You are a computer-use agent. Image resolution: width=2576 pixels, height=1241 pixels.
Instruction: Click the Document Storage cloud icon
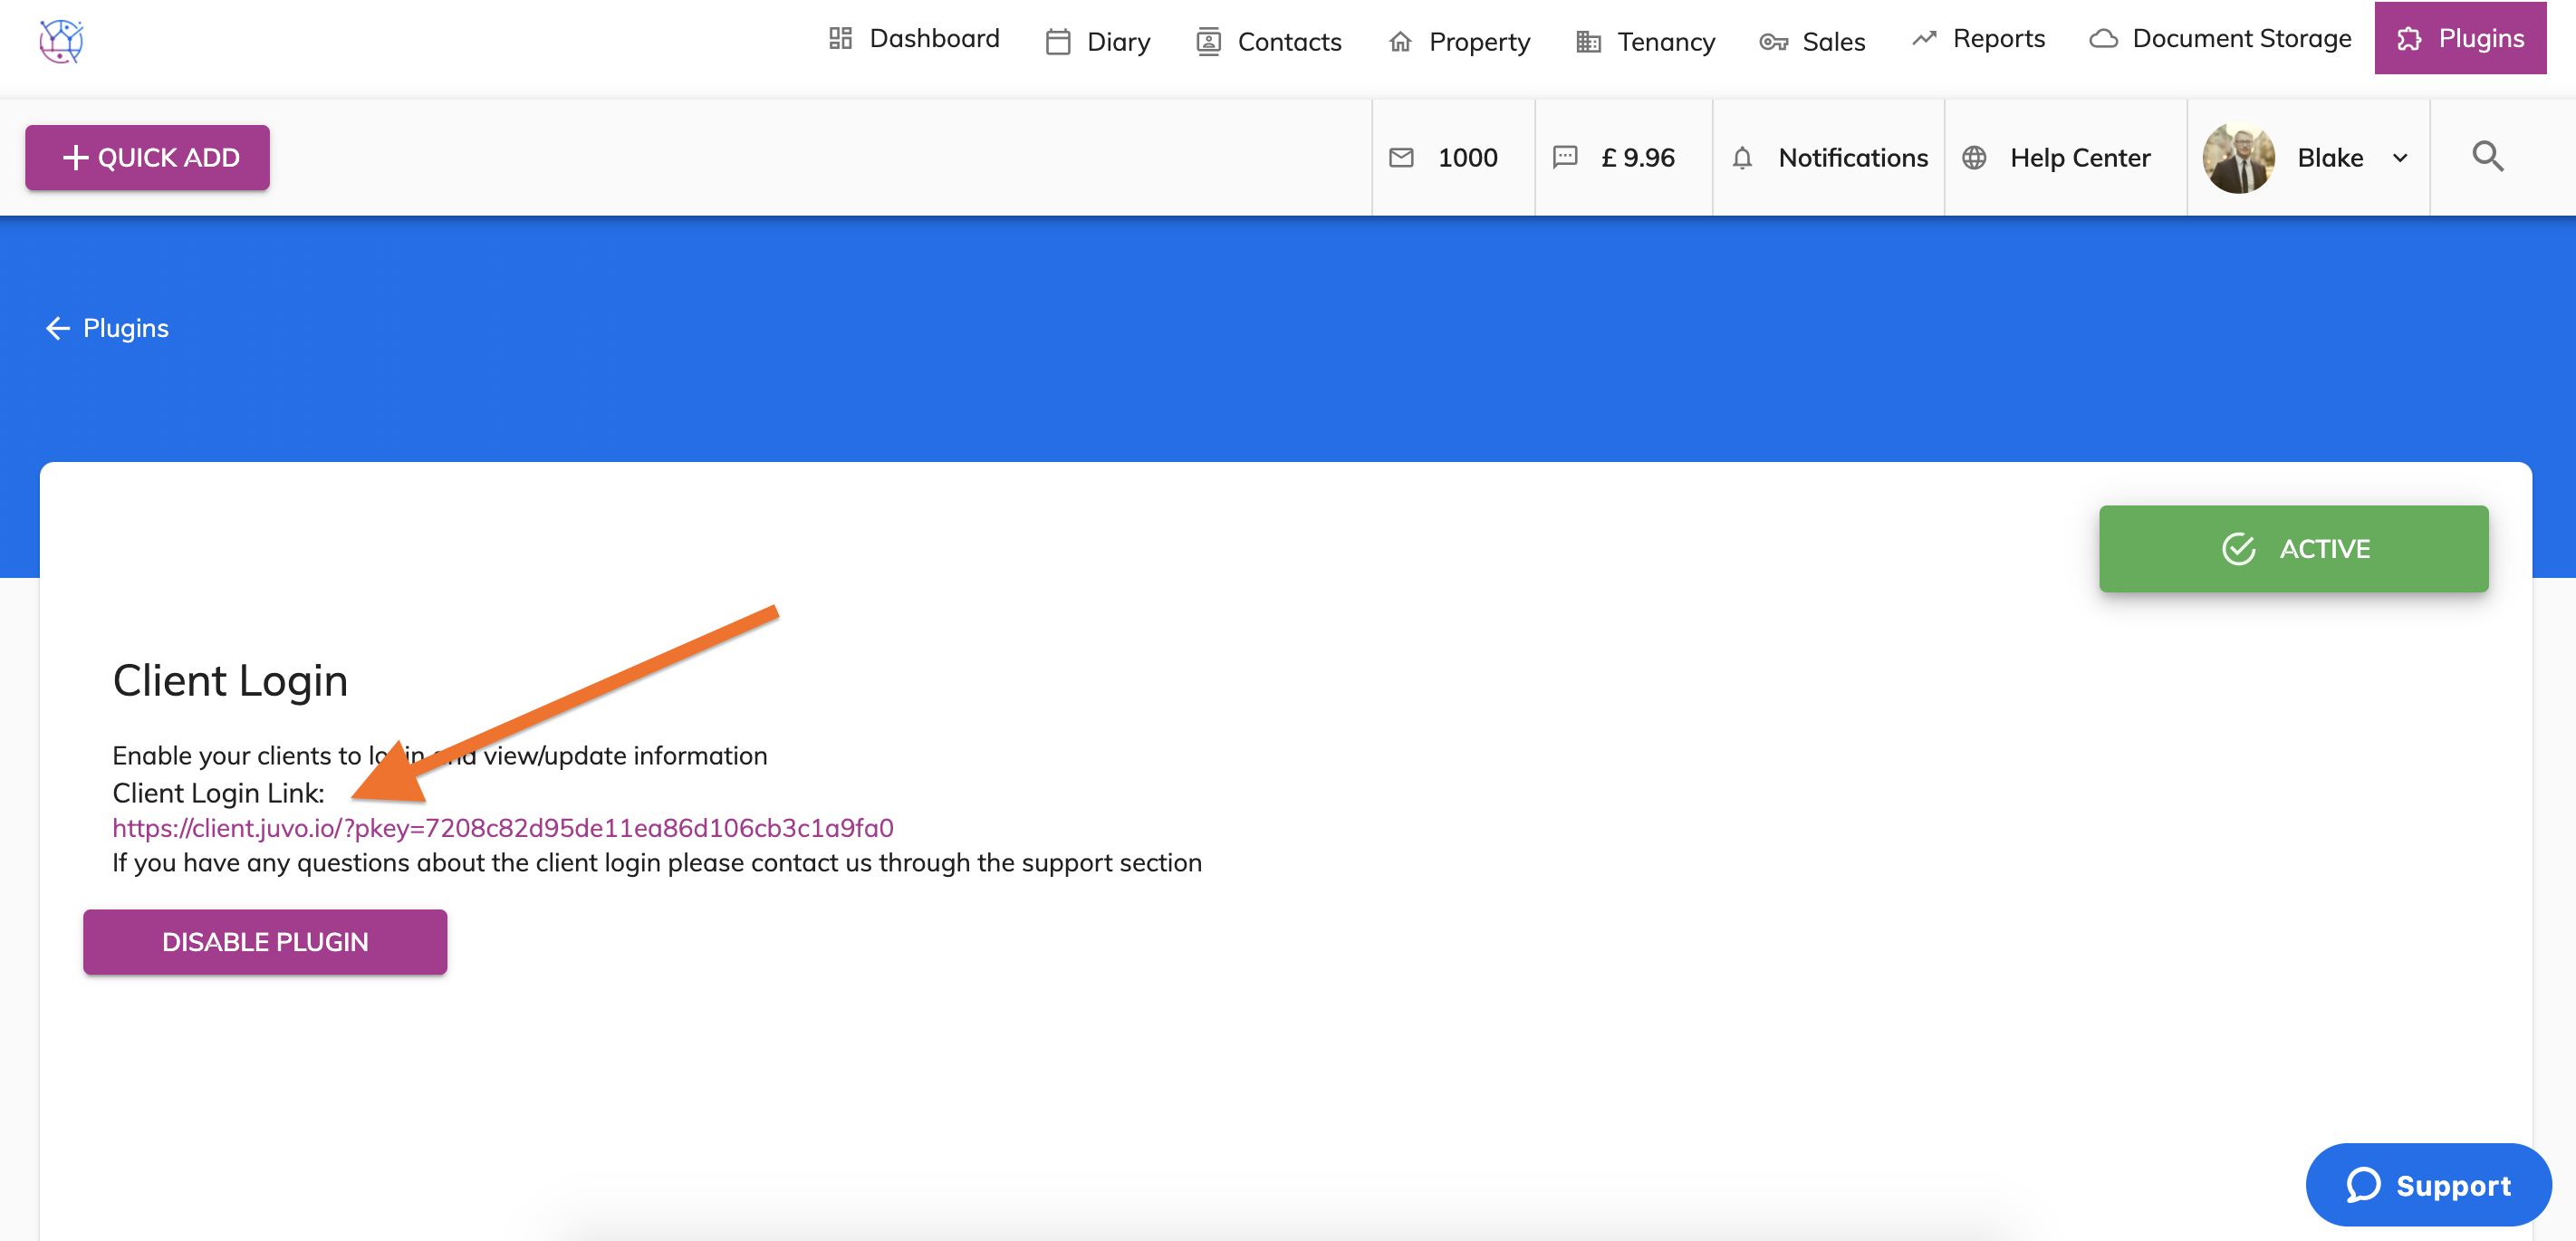(2103, 38)
